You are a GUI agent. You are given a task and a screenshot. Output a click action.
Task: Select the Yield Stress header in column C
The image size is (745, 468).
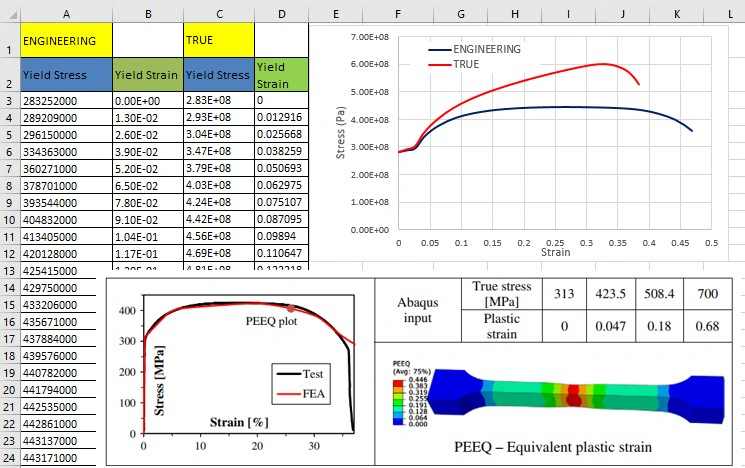219,75
